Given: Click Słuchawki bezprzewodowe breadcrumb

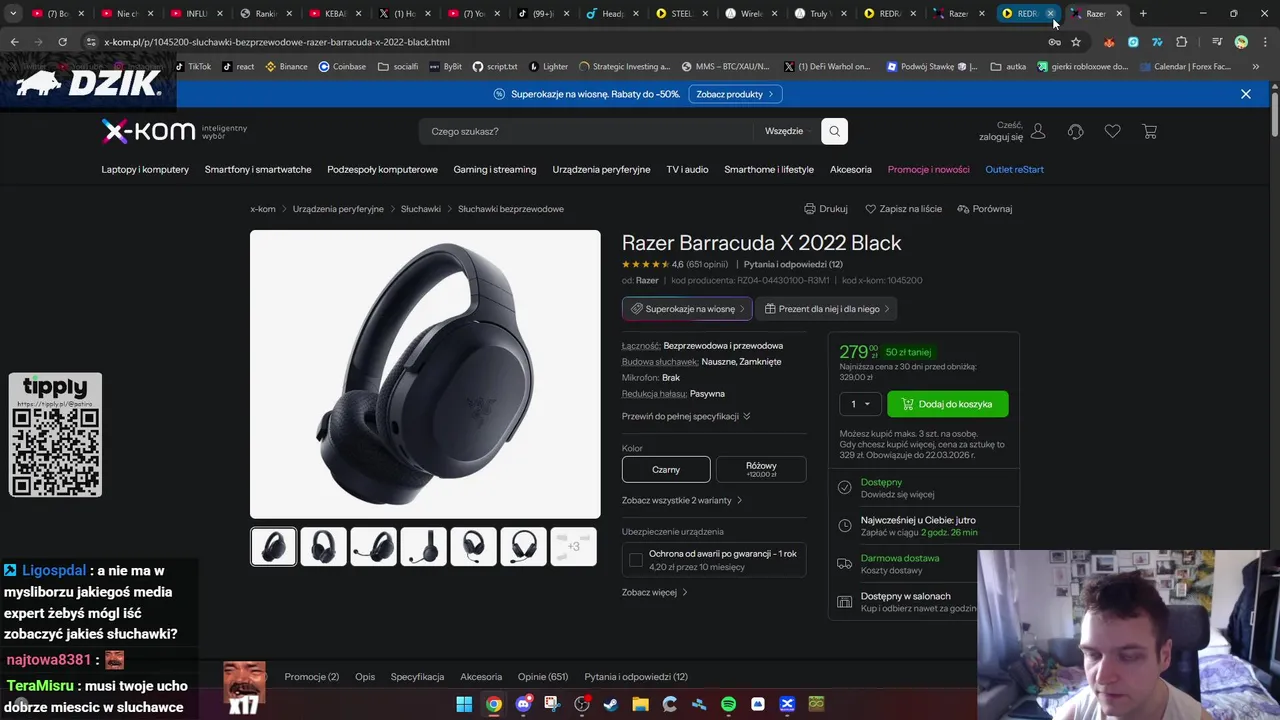Looking at the screenshot, I should 511,209.
